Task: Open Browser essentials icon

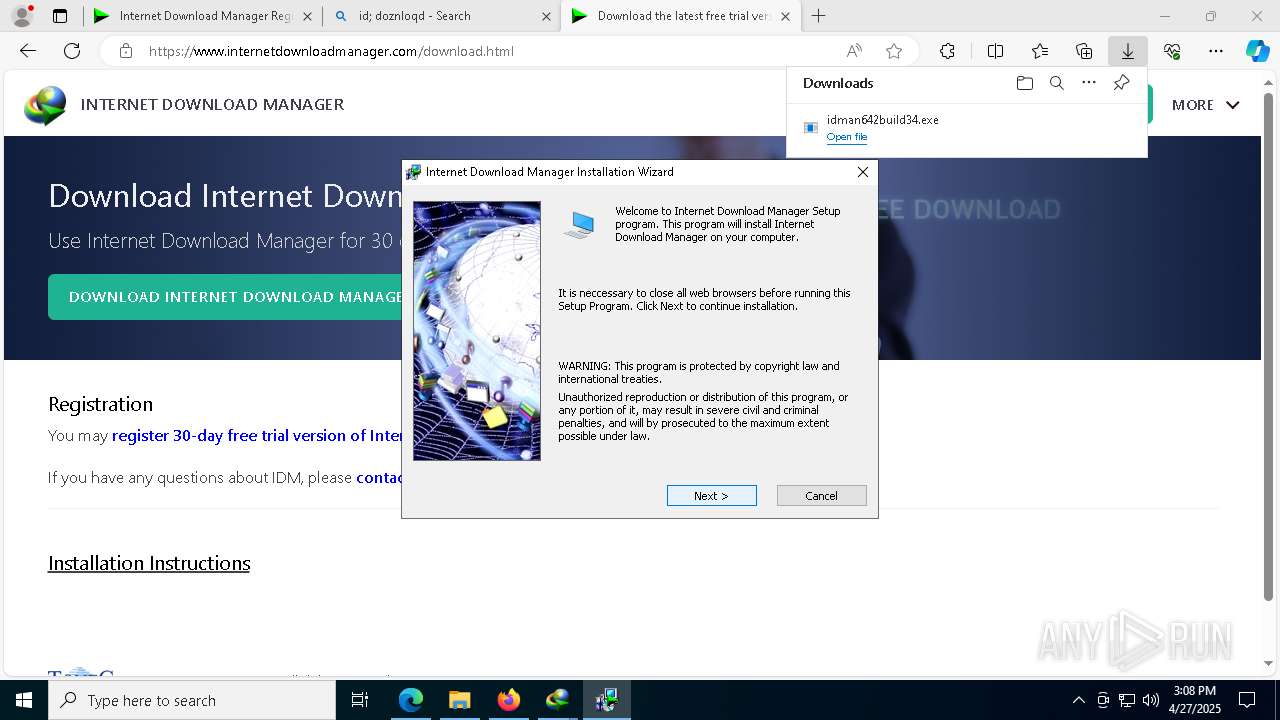Action: [x=1172, y=51]
